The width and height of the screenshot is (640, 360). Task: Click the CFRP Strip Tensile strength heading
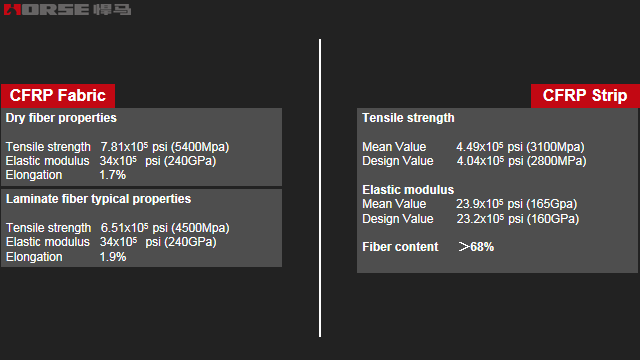(408, 118)
